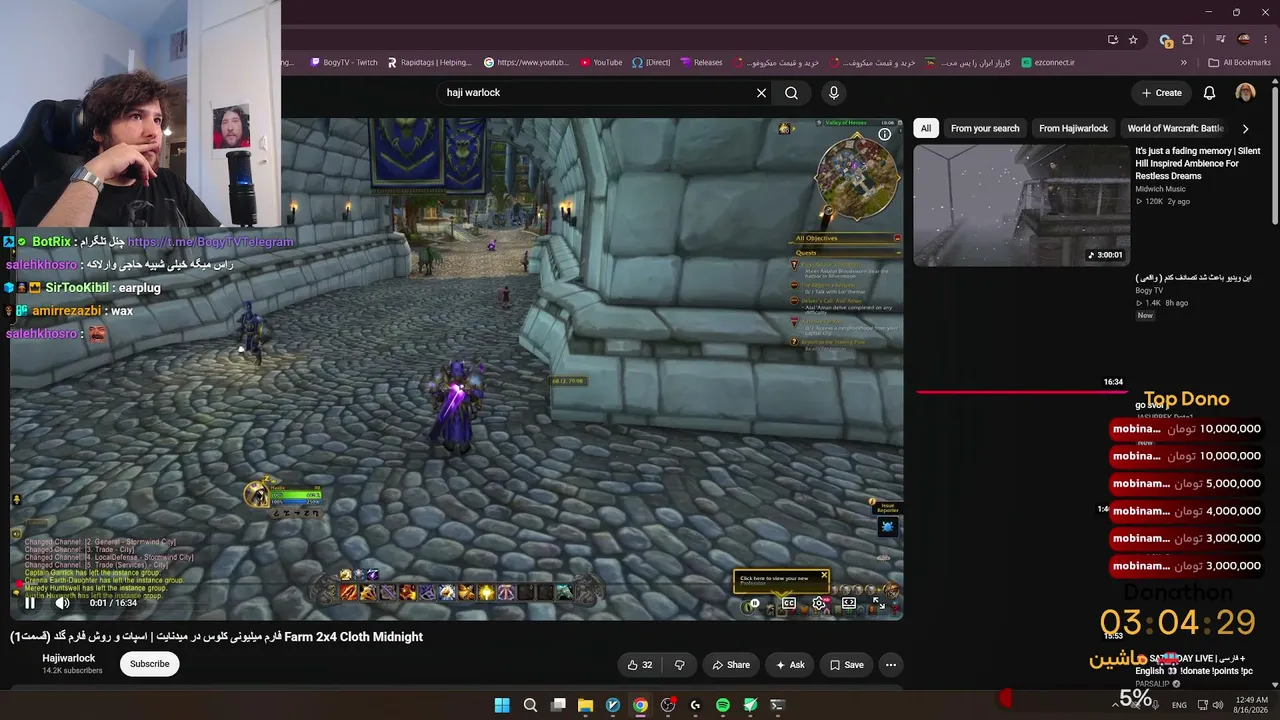This screenshot has width=1280, height=720.
Task: Select the 'All' filter chip
Action: click(926, 128)
